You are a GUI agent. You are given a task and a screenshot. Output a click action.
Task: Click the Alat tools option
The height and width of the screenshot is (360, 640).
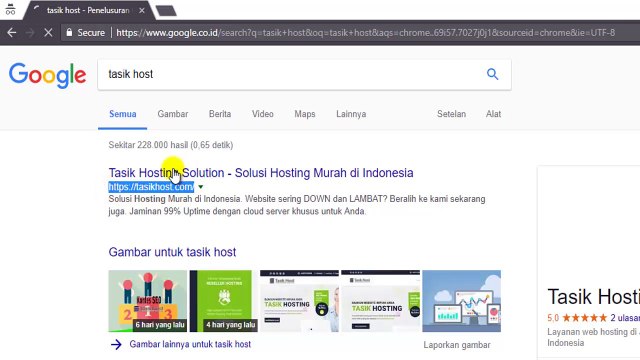tap(493, 114)
